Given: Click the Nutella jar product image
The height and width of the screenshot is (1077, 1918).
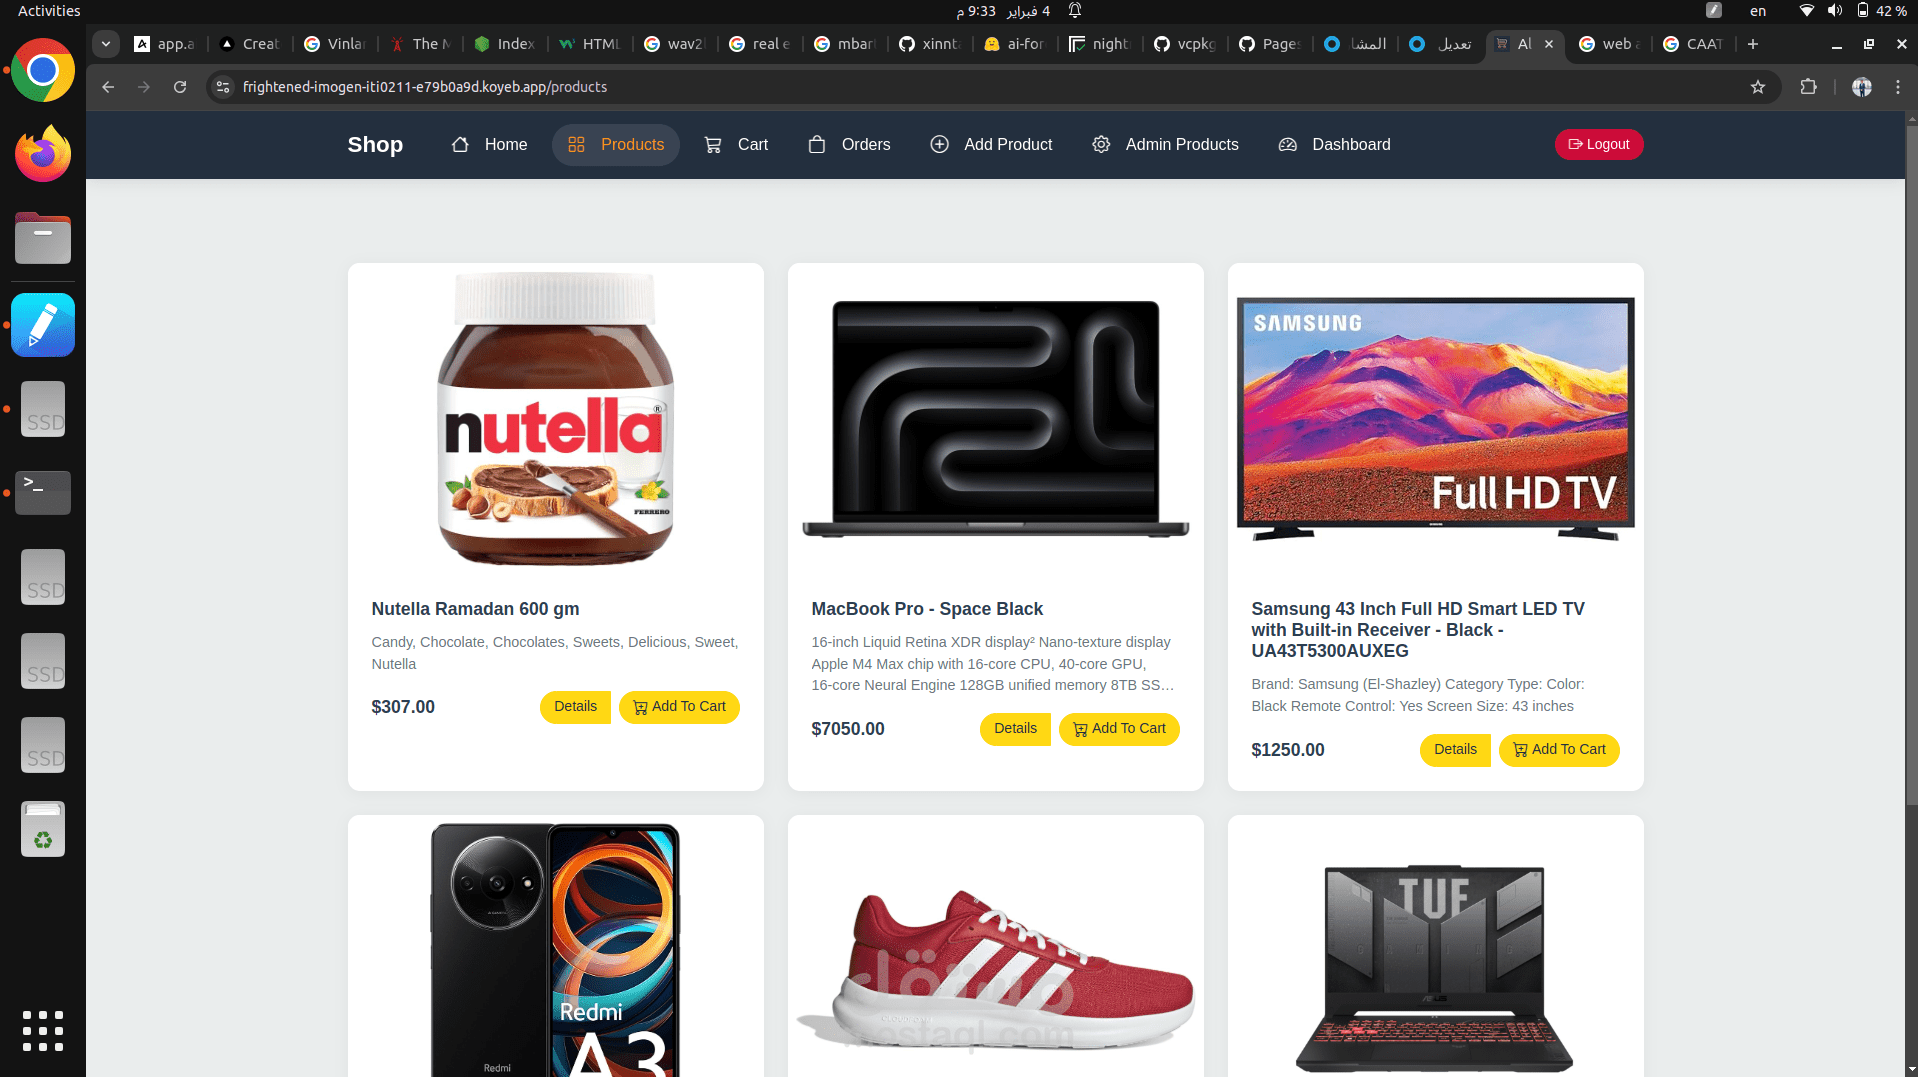Looking at the screenshot, I should (555, 418).
